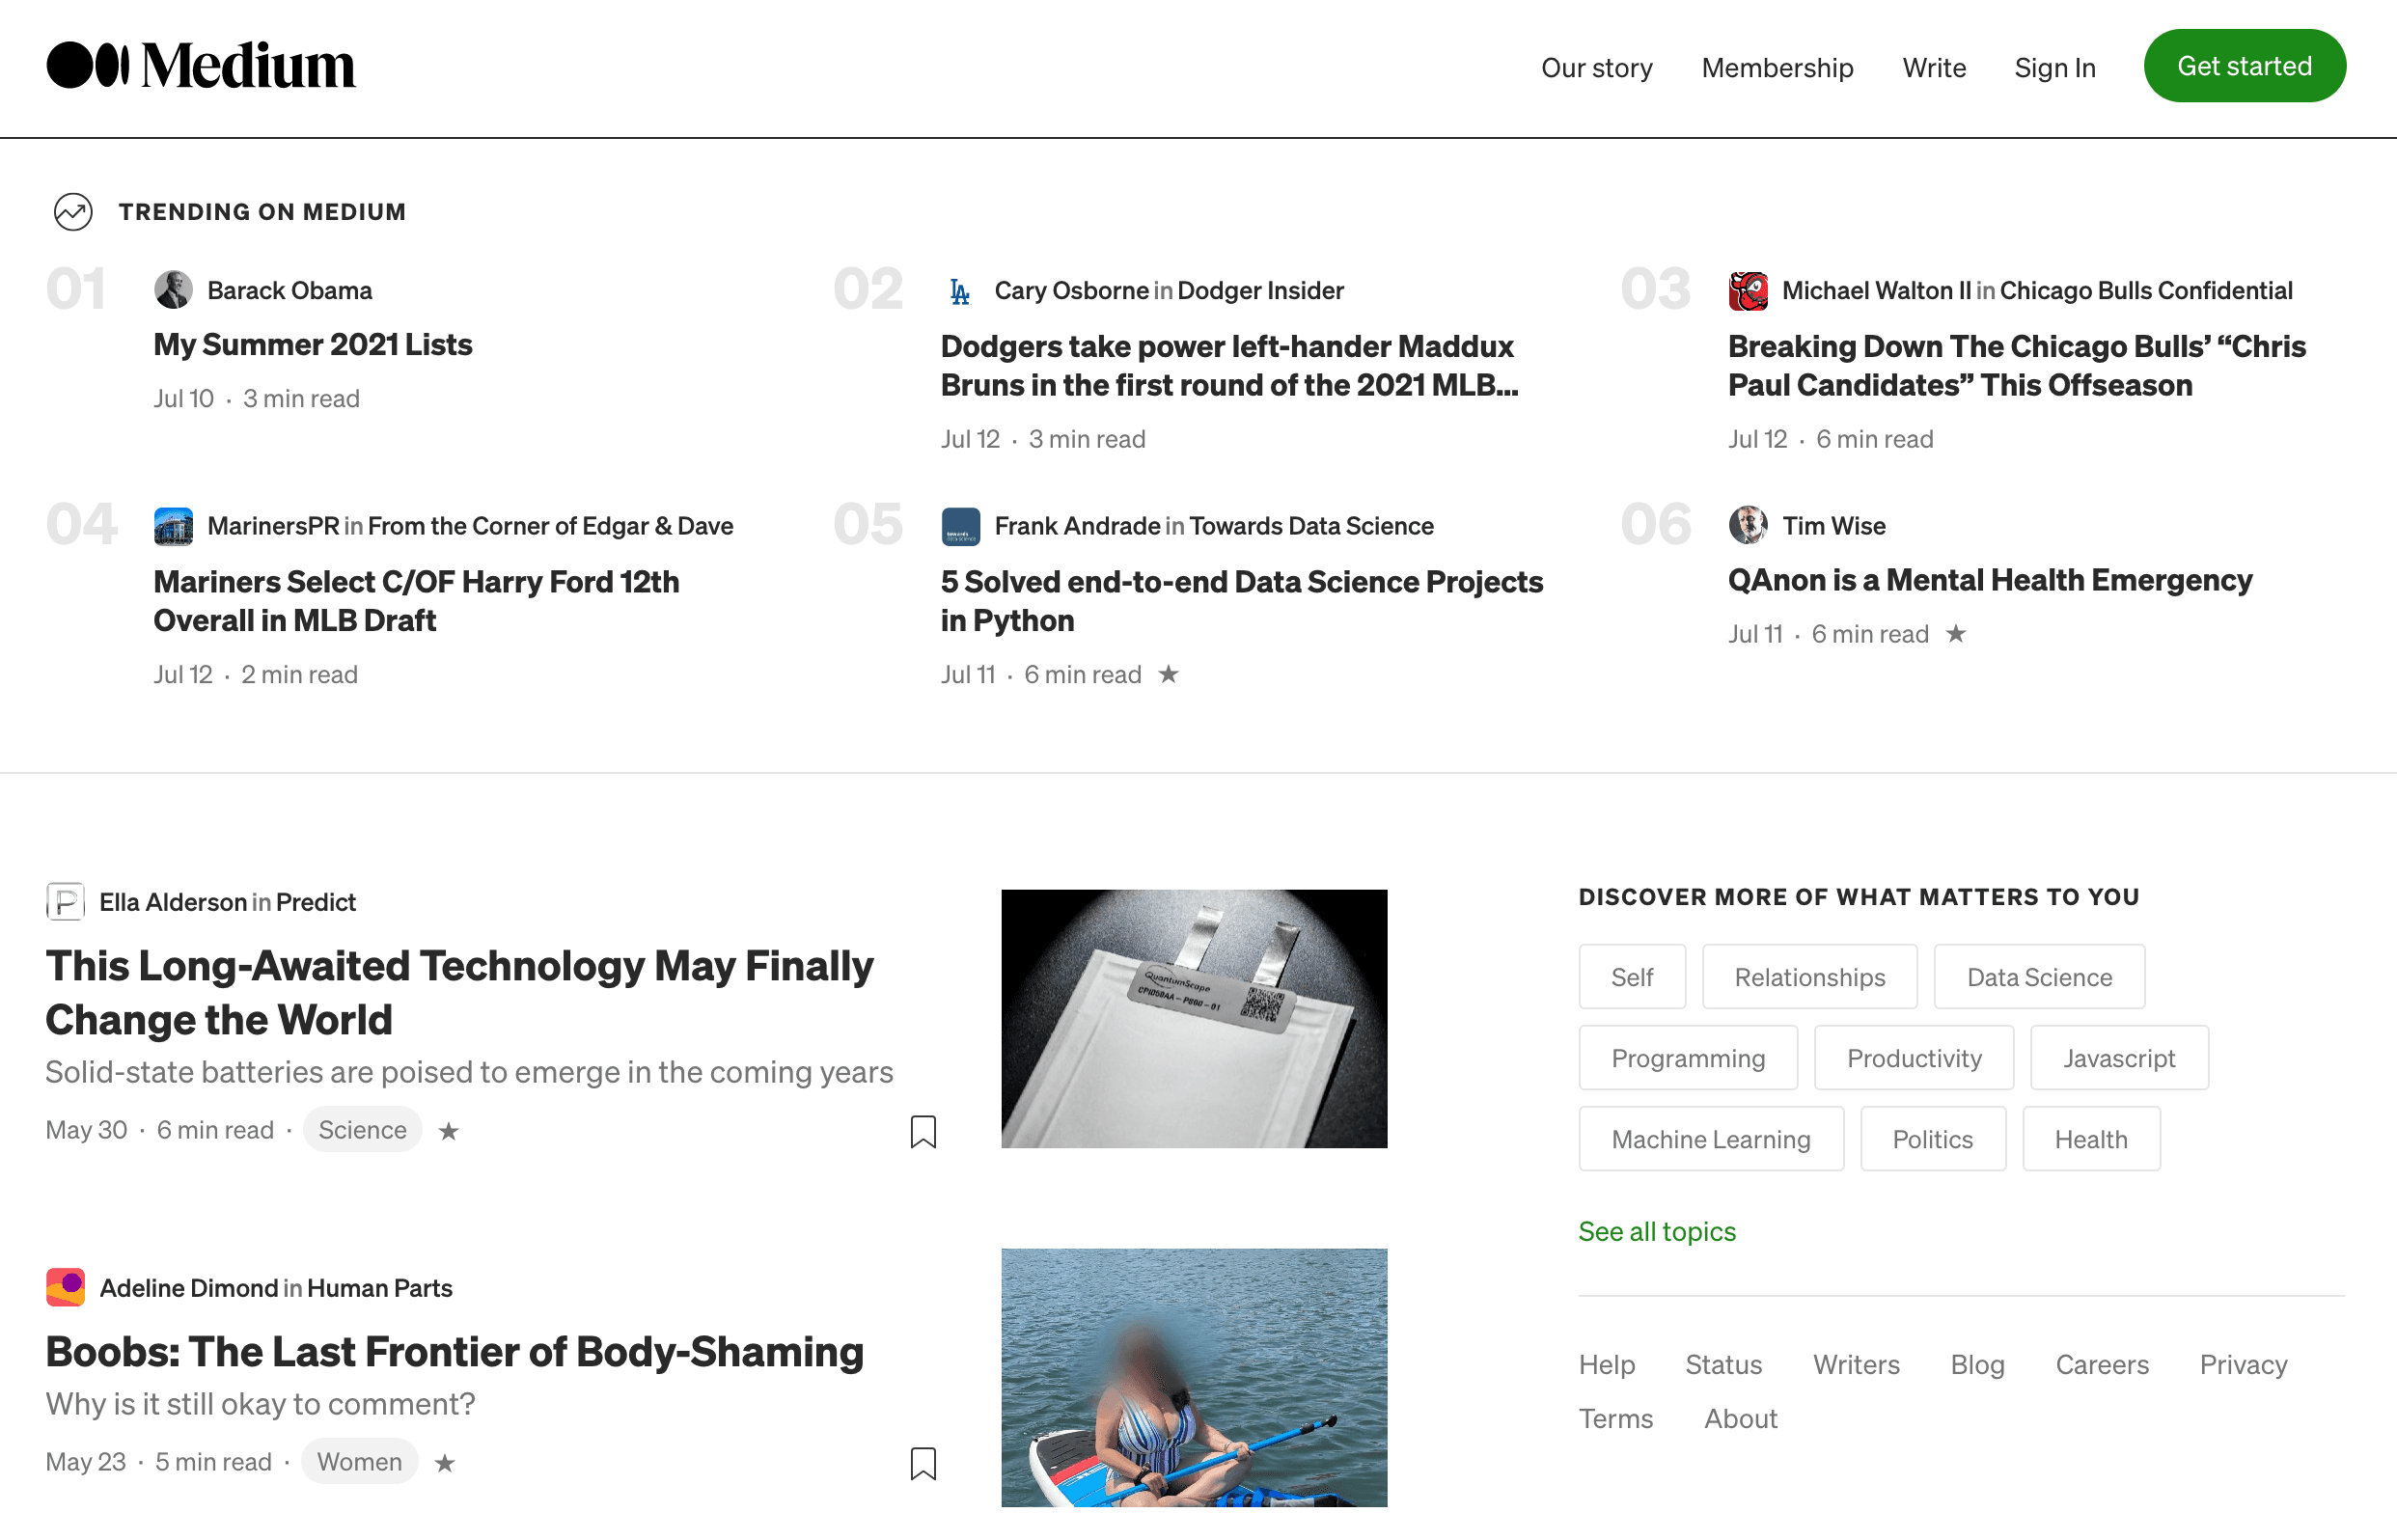2397x1540 pixels.
Task: Open the Our story menu item
Action: point(1596,68)
